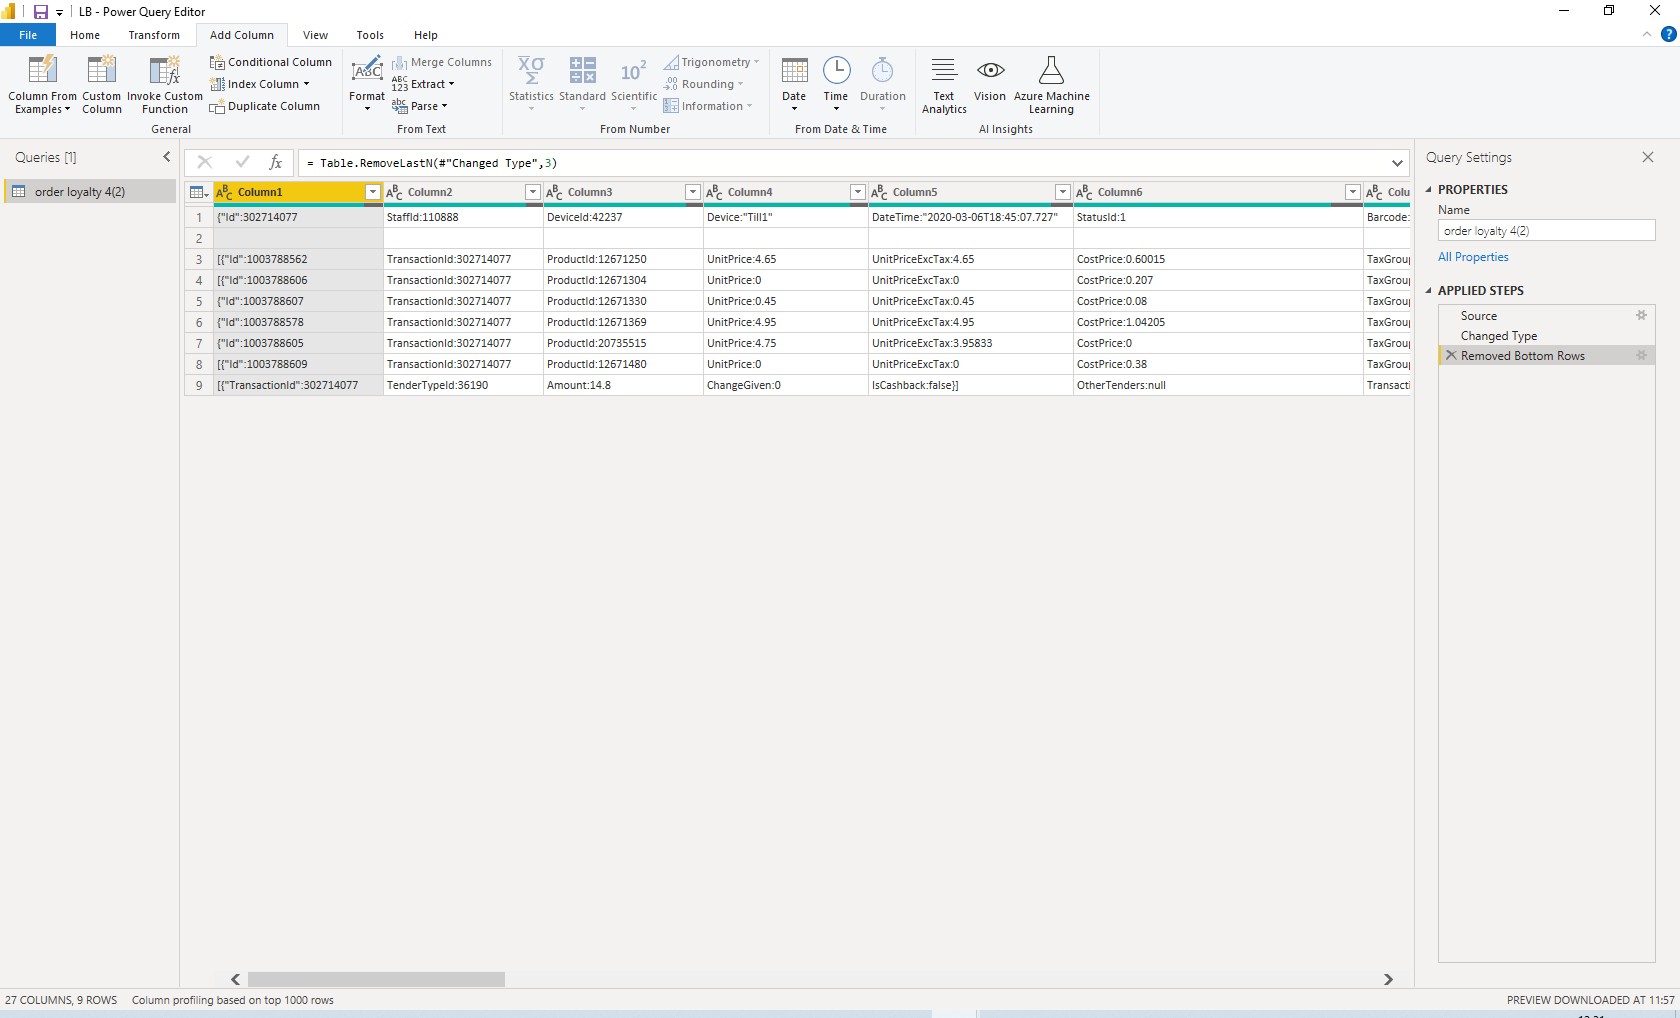Open the File menu
The height and width of the screenshot is (1018, 1680).
pos(28,35)
